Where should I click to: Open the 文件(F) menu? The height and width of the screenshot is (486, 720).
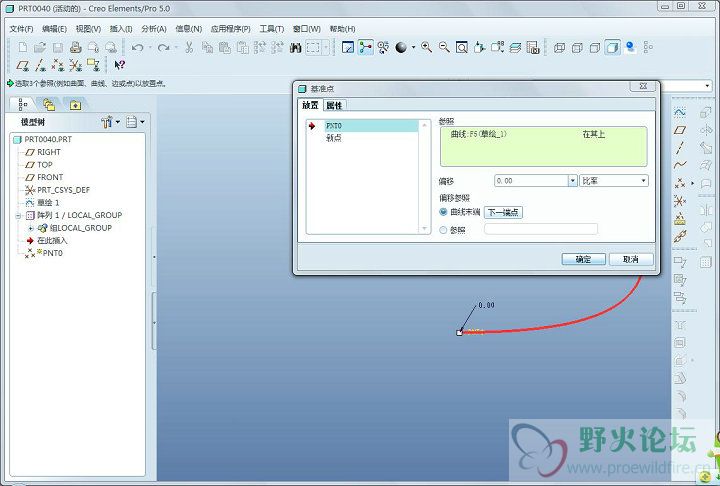pos(22,29)
